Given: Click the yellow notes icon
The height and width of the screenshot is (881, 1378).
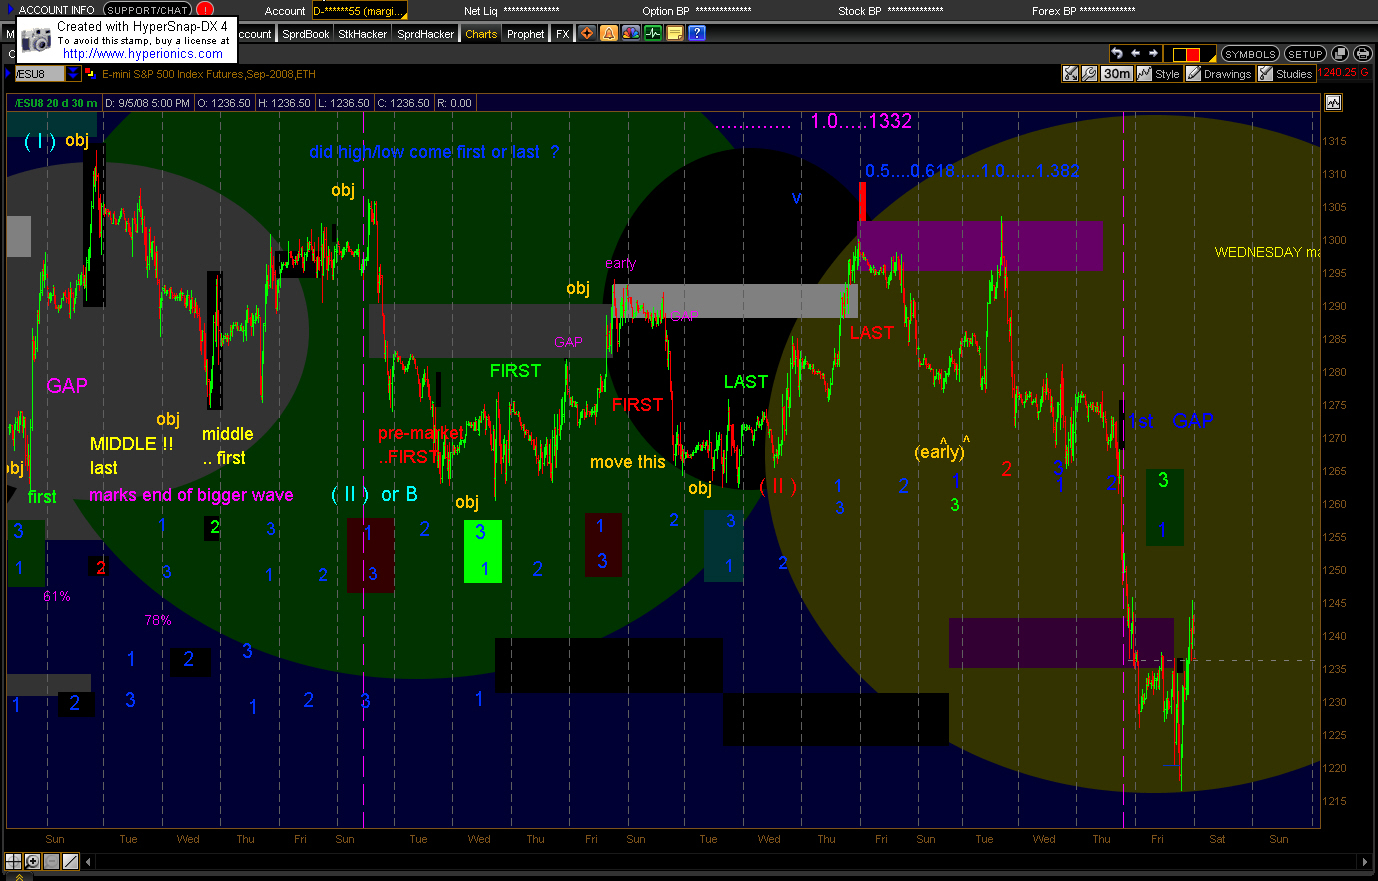Looking at the screenshot, I should (675, 33).
